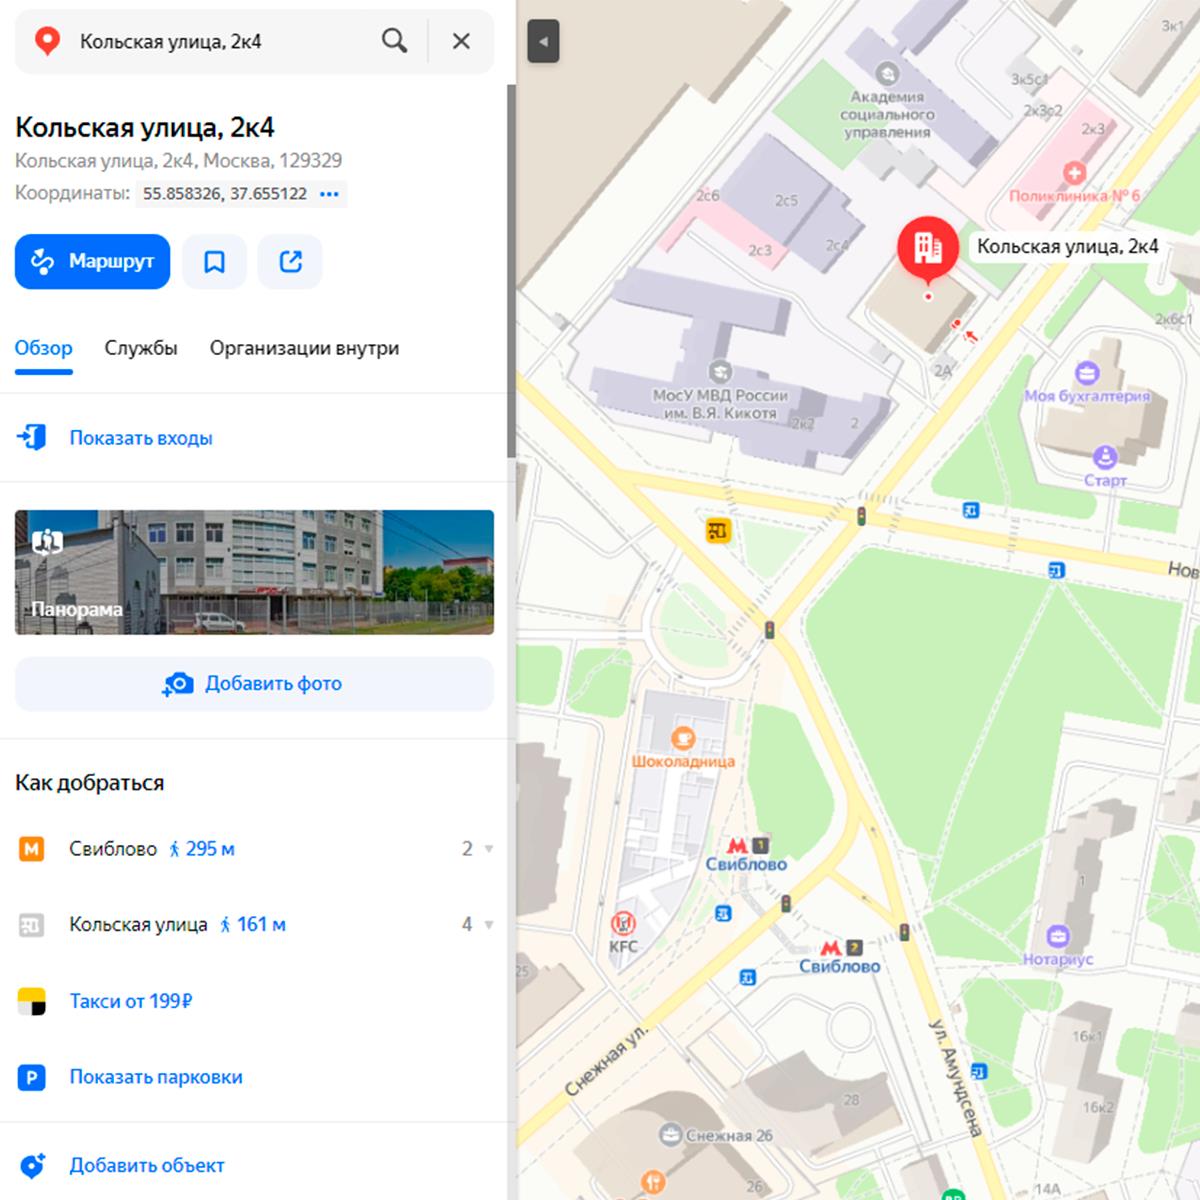The image size is (1200, 1200).
Task: Clear the search with the X button
Action: 461,41
